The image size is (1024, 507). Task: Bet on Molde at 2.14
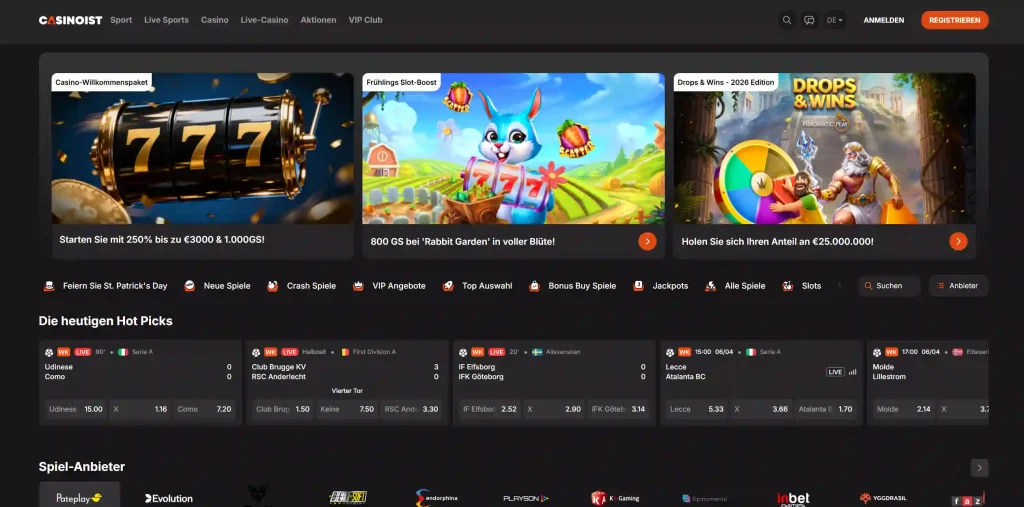coord(904,409)
